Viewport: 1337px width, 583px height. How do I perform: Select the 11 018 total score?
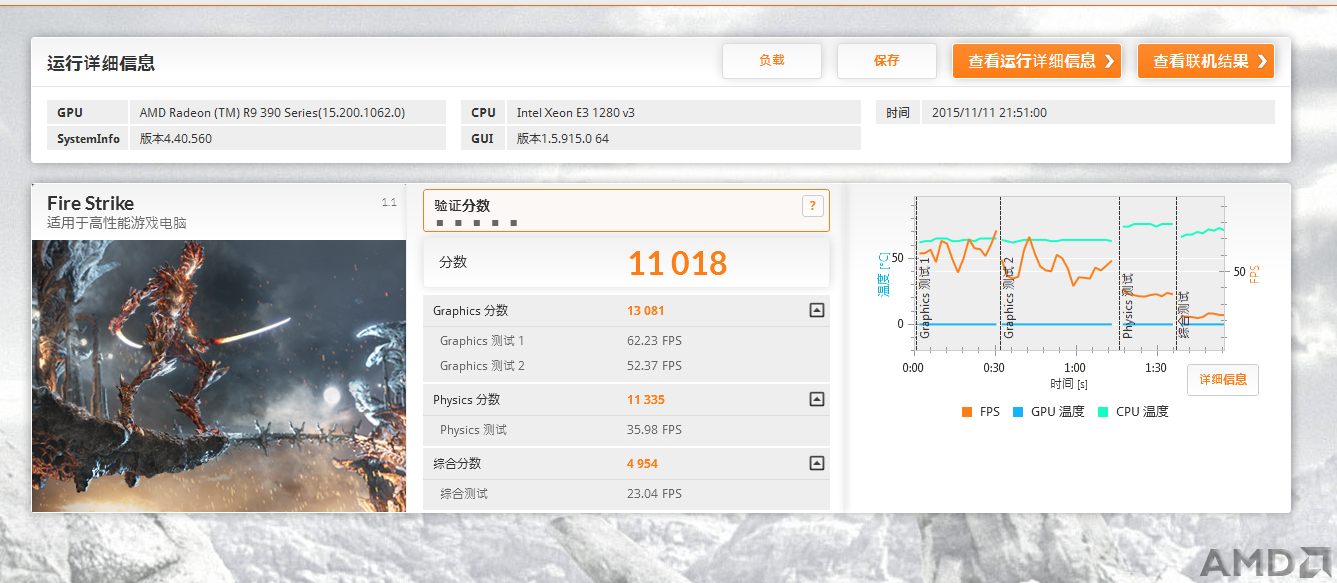click(x=677, y=263)
